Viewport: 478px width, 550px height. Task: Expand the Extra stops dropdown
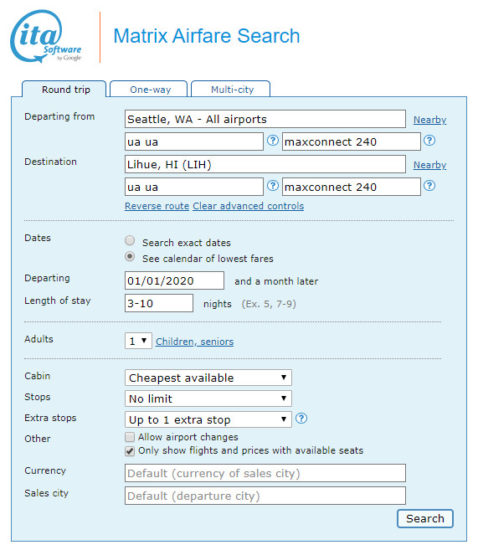pyautogui.click(x=208, y=420)
